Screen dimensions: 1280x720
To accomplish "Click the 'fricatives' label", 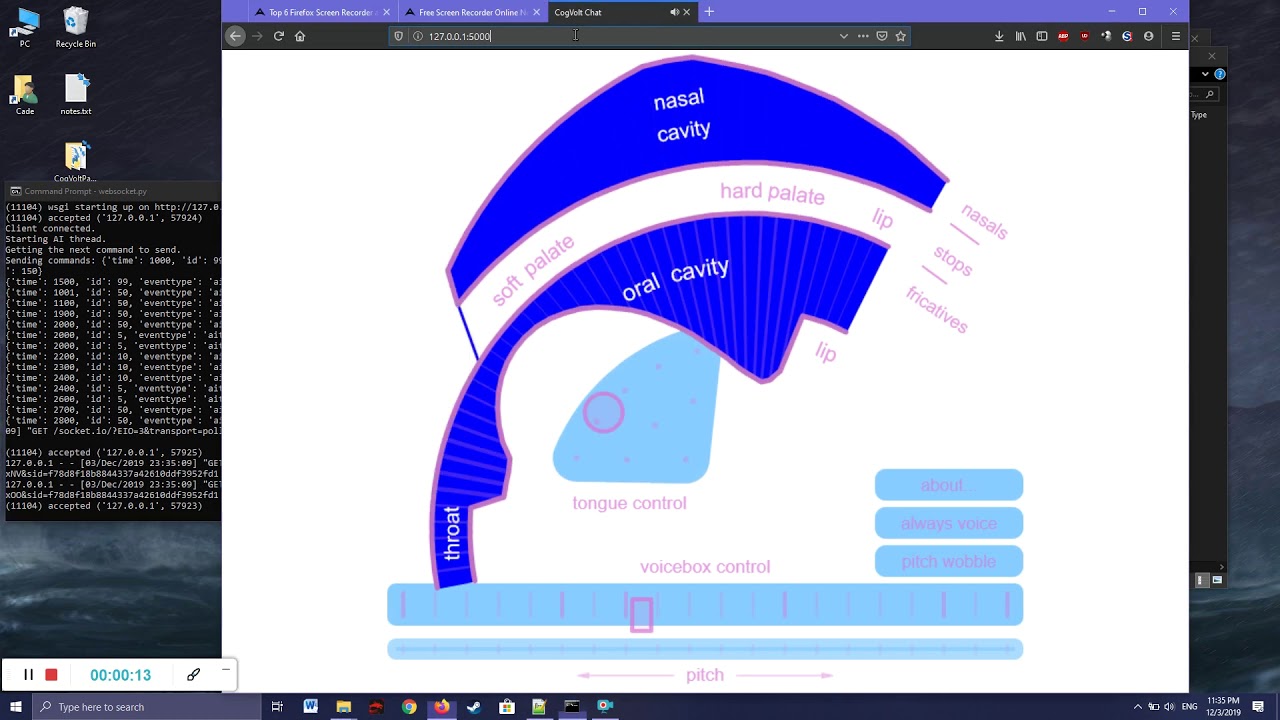I will pos(937,310).
